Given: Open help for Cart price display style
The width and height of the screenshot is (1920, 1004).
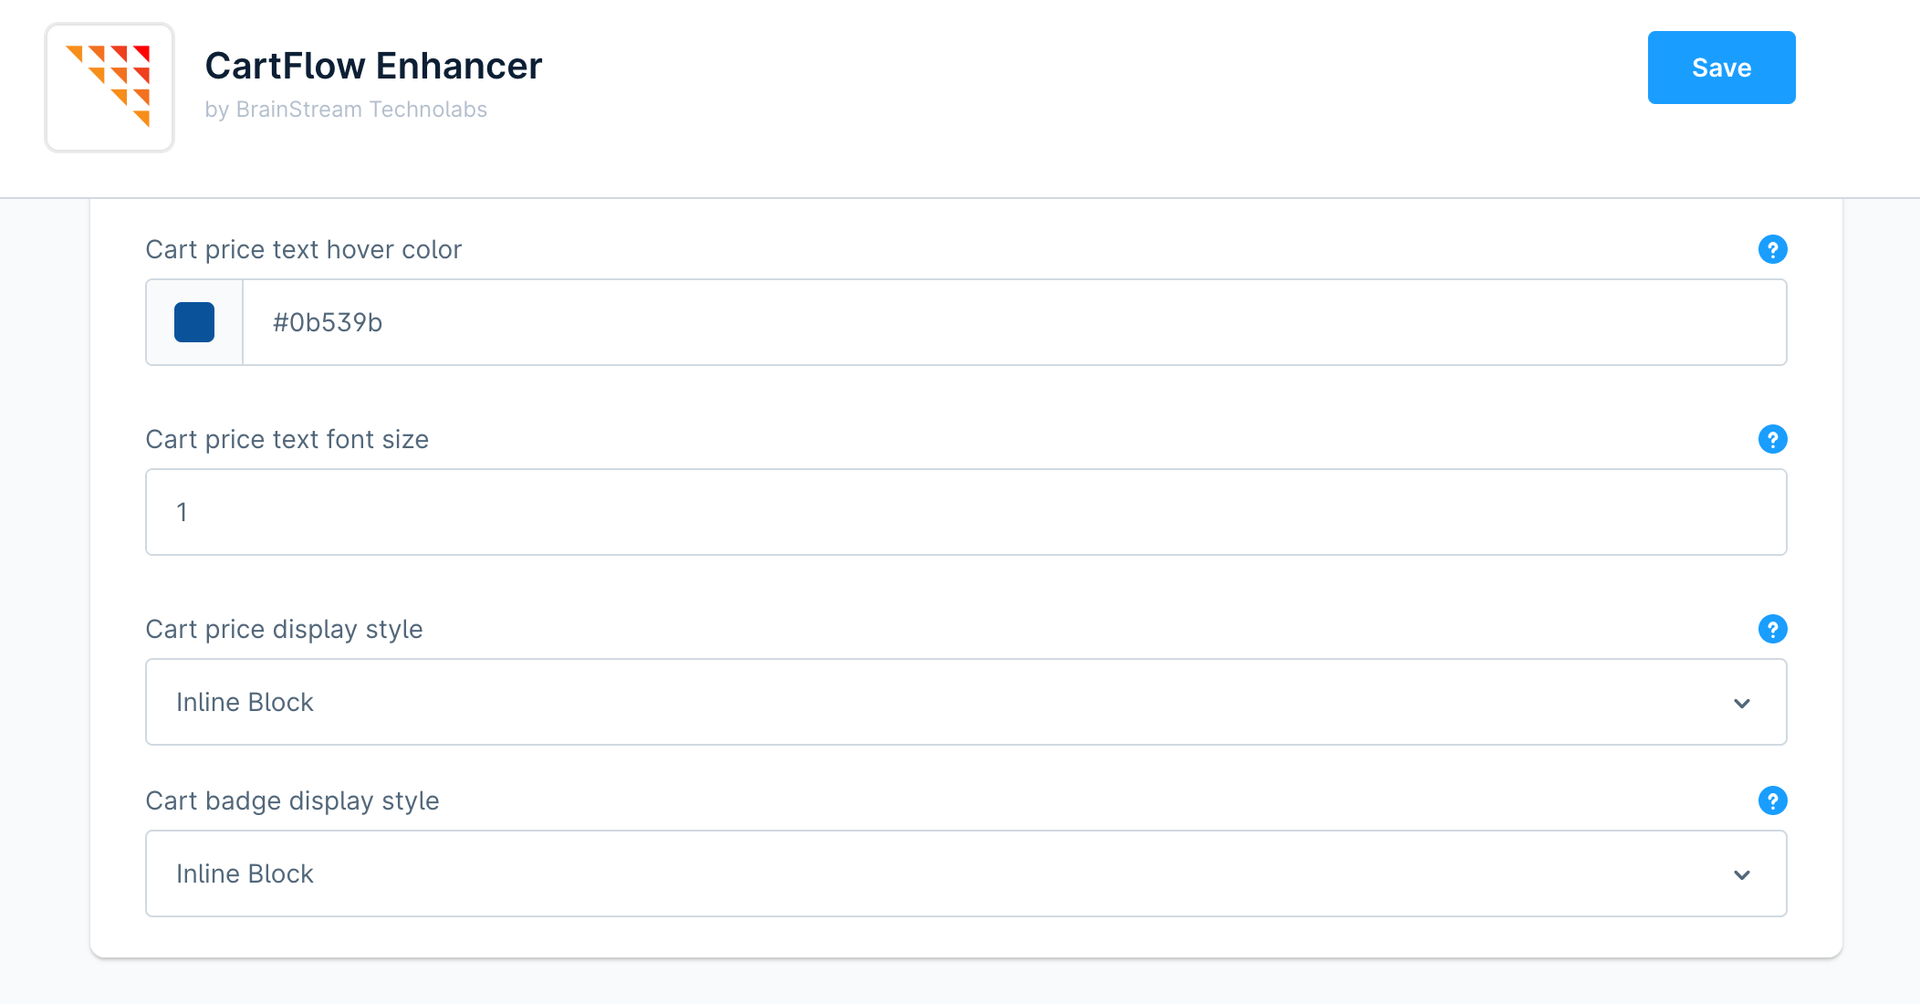Looking at the screenshot, I should [x=1772, y=629].
